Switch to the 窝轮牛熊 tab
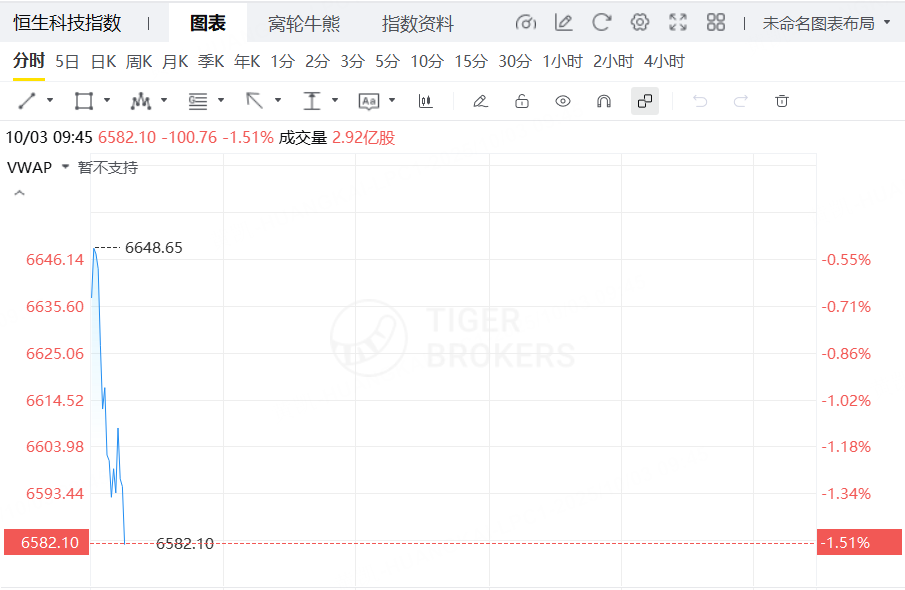Image resolution: width=905 pixels, height=590 pixels. pos(304,23)
